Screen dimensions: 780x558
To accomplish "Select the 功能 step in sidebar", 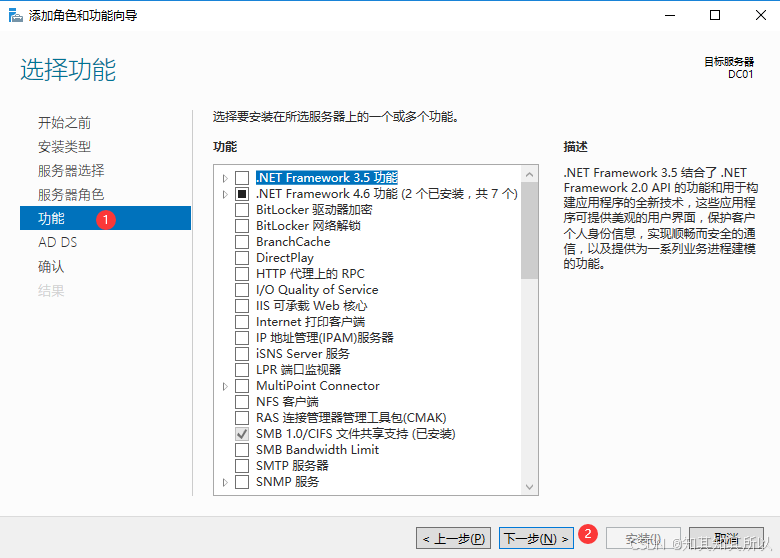I will (105, 218).
